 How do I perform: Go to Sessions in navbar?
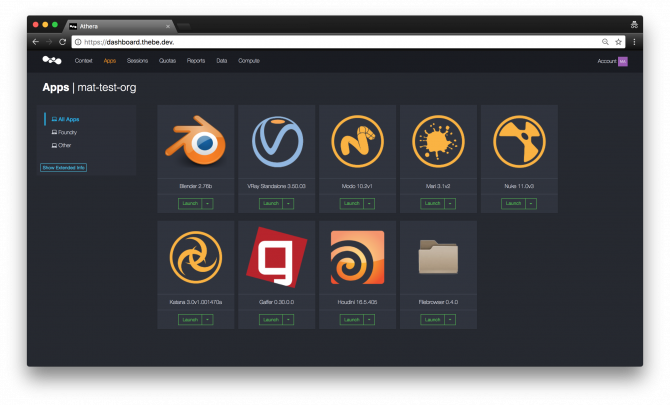[x=137, y=61]
